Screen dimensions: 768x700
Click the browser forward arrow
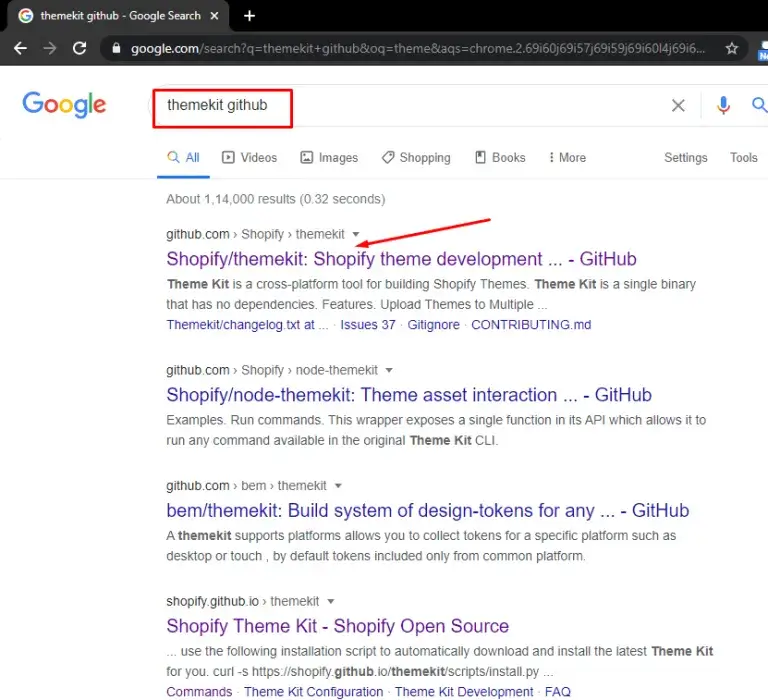tap(50, 48)
